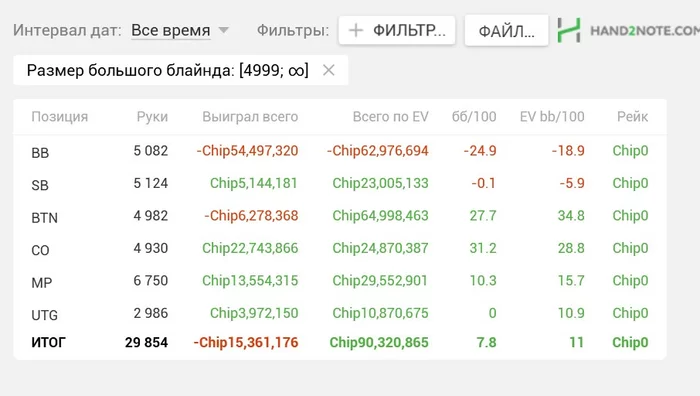Click the plus icon on ФИЛЬТР button
This screenshot has width=700, height=396.
tap(356, 30)
